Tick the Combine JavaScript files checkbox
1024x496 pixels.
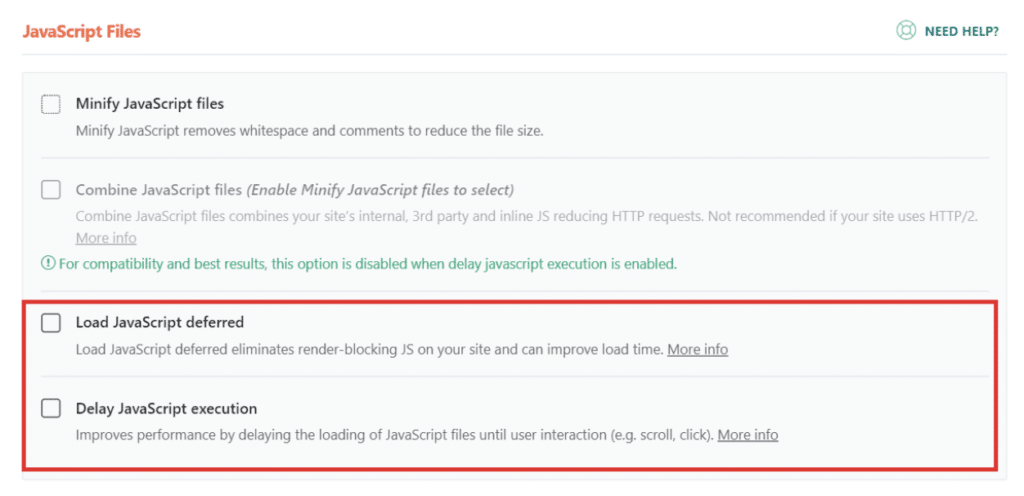click(x=51, y=190)
